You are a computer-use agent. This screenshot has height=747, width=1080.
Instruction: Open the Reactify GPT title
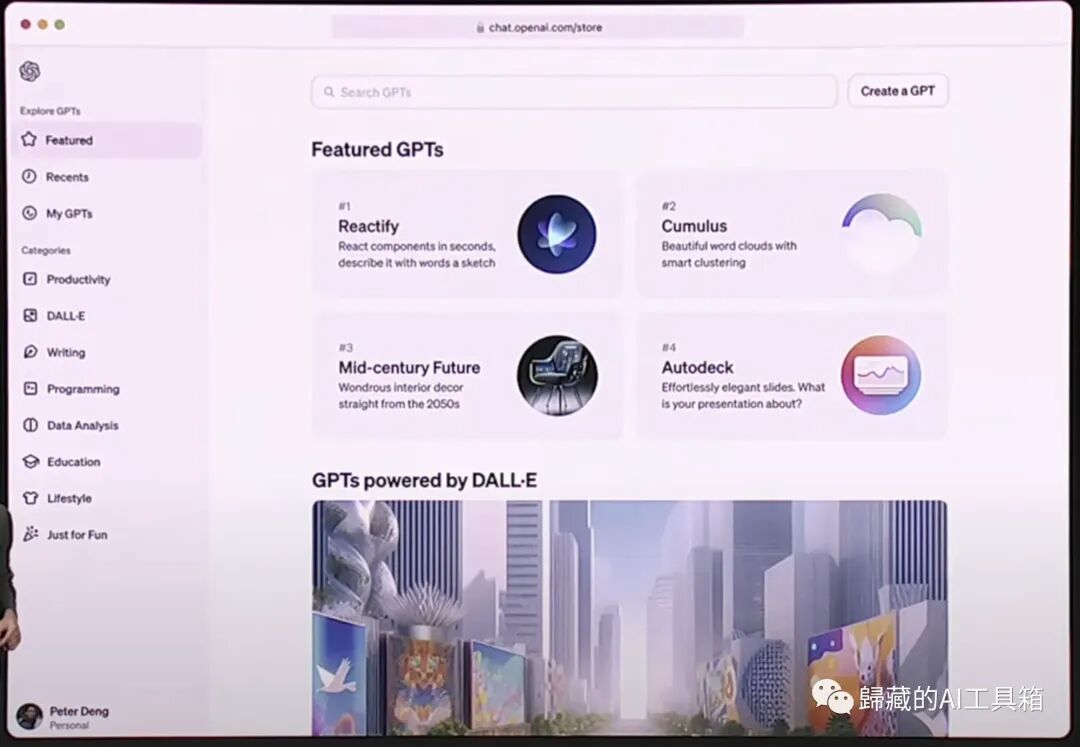[x=368, y=227]
